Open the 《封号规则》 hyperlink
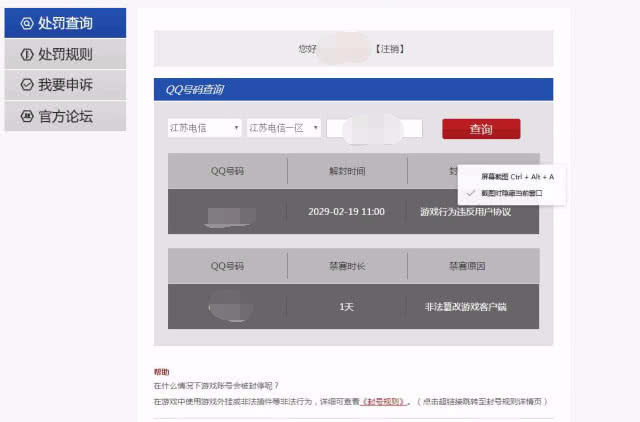This screenshot has height=422, width=640. point(384,402)
